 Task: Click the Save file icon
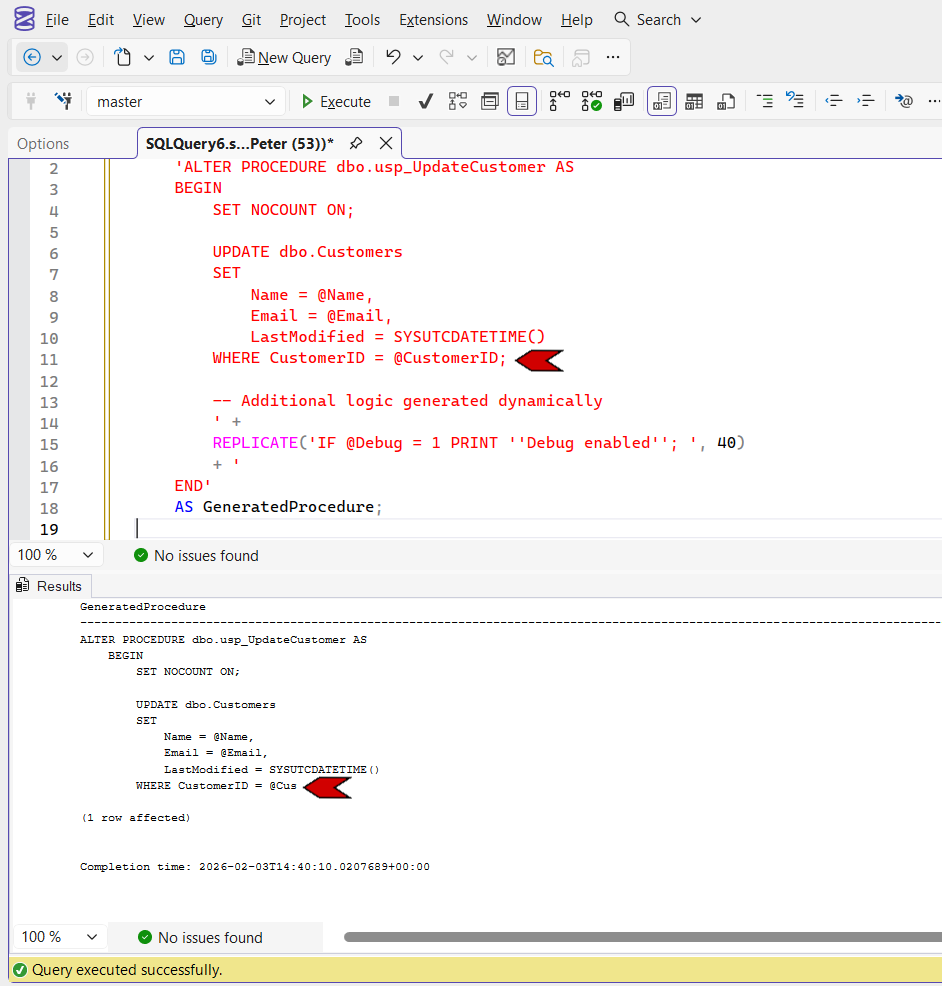[x=177, y=57]
